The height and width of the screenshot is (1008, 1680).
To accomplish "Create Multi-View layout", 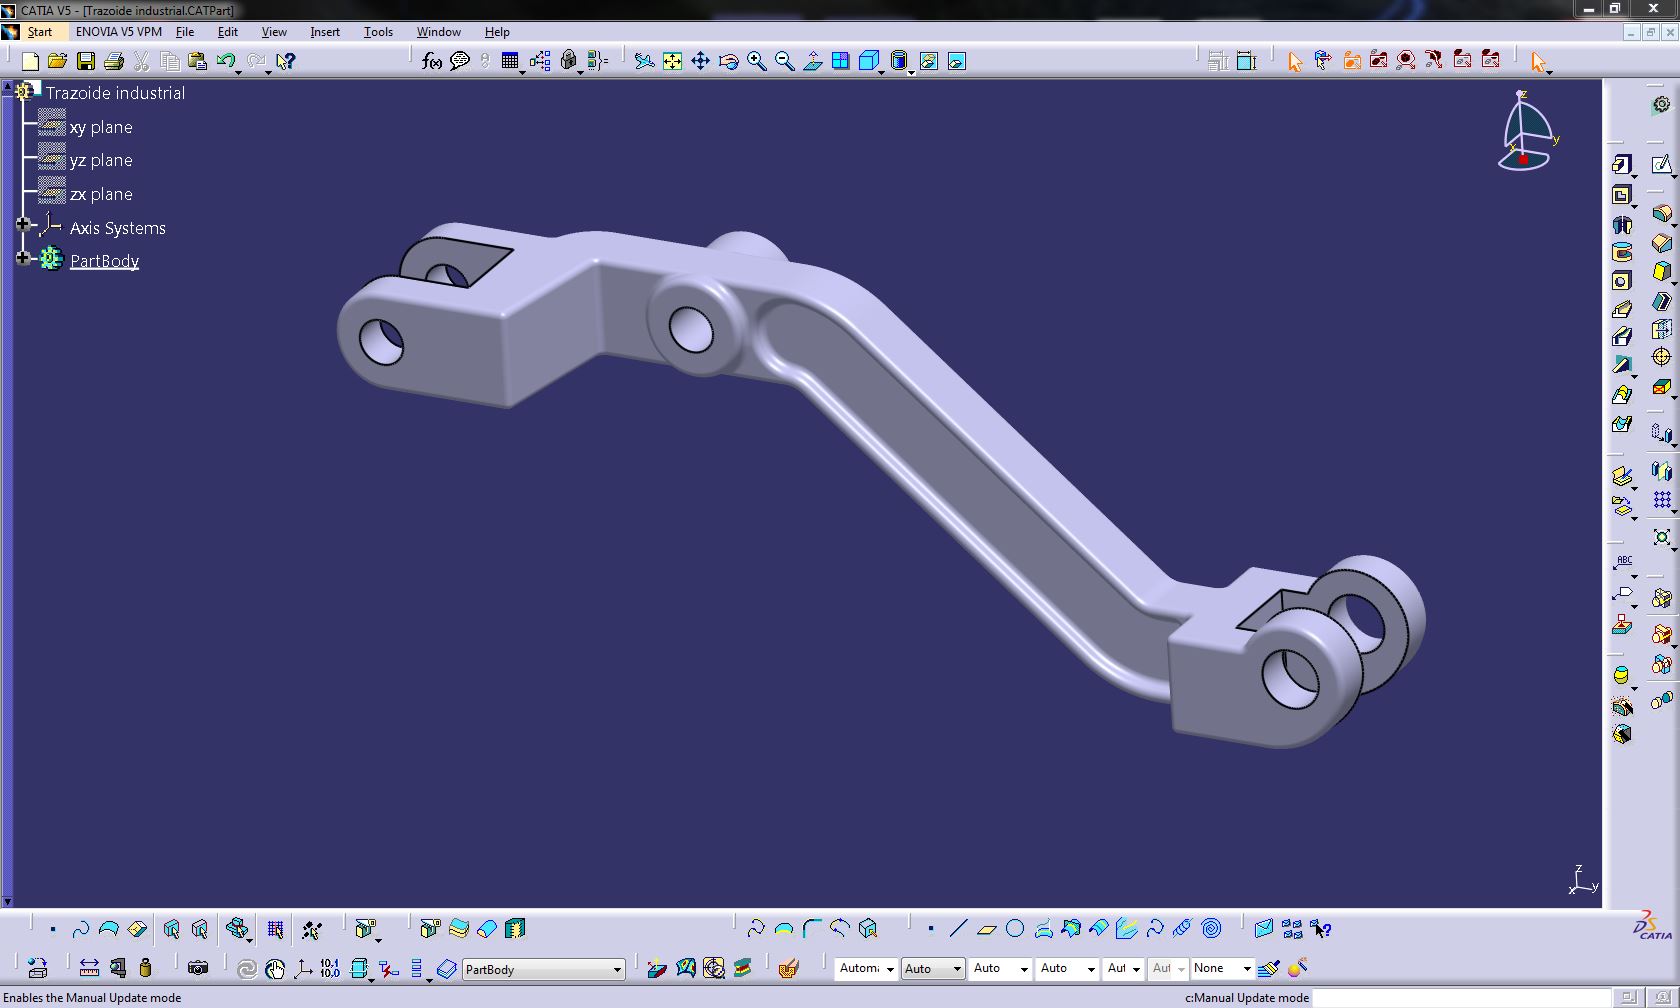I will click(x=841, y=62).
